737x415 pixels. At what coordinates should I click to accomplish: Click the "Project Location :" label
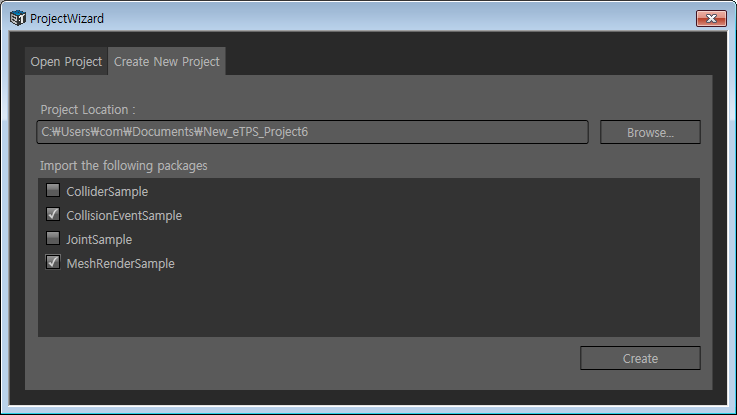point(88,109)
